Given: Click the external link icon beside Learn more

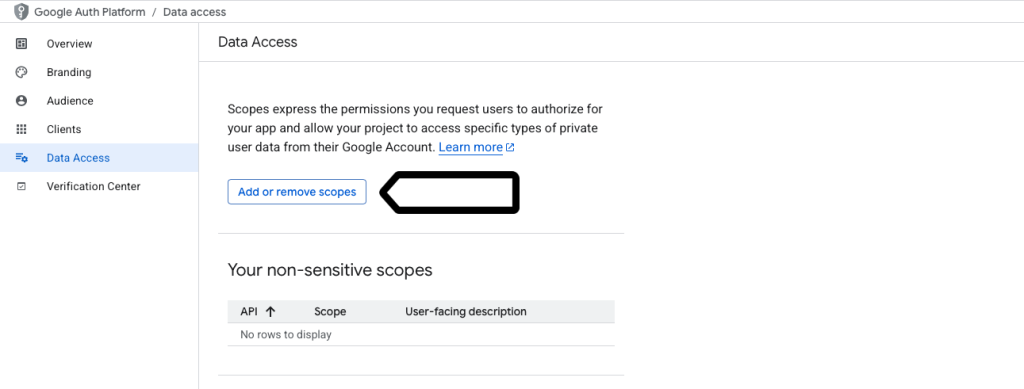Looking at the screenshot, I should (x=510, y=148).
